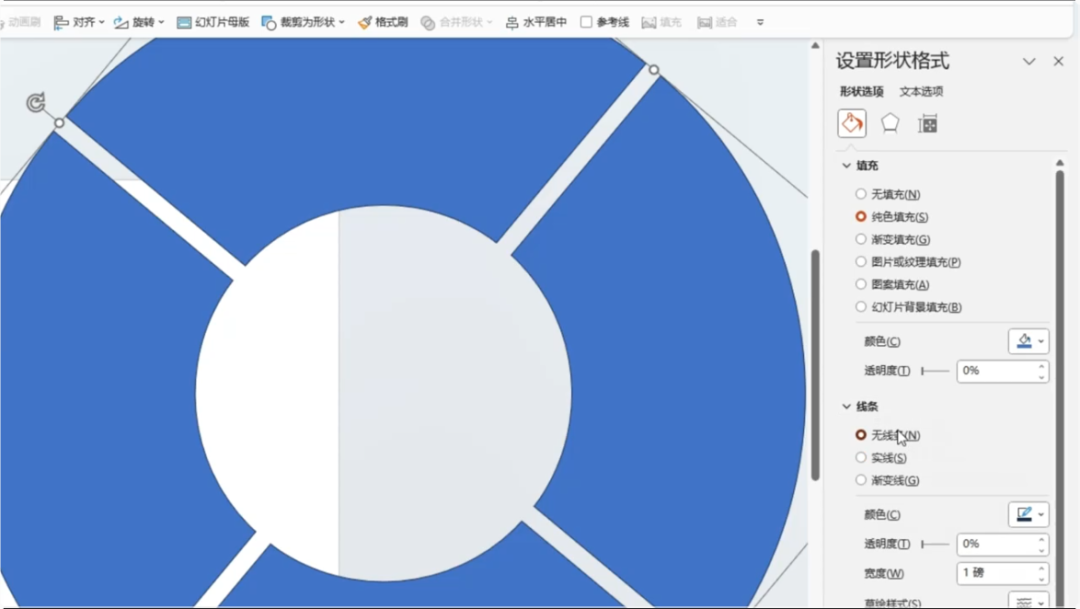Image resolution: width=1080 pixels, height=609 pixels.
Task: Collapse the 填充 section
Action: tap(847, 165)
